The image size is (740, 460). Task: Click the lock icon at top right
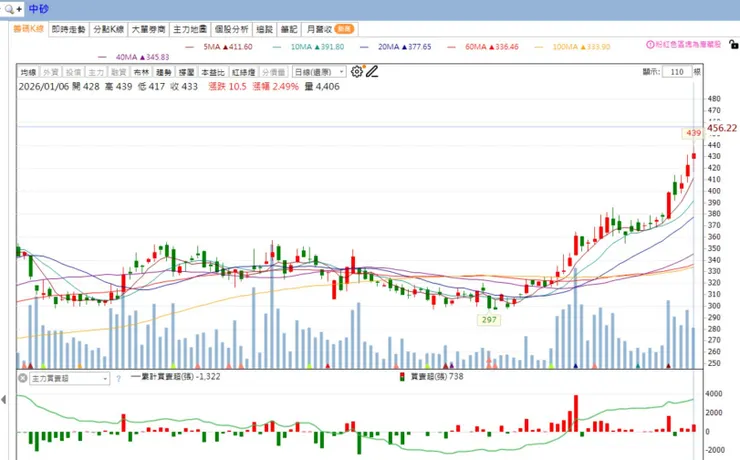click(733, 44)
